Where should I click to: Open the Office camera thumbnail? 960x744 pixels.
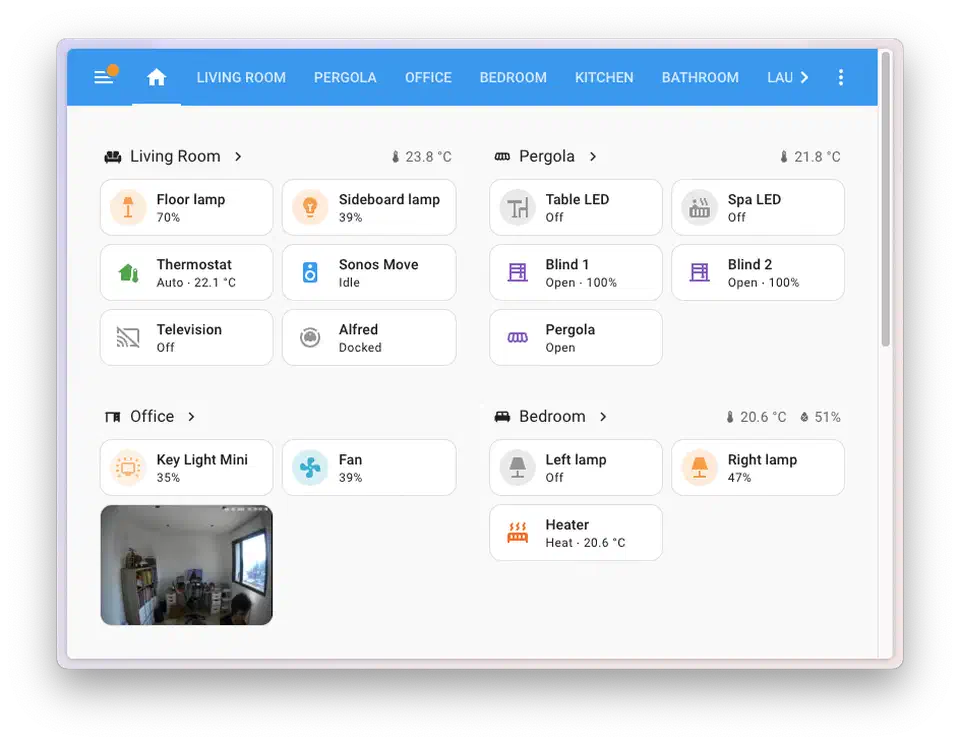[x=186, y=565]
